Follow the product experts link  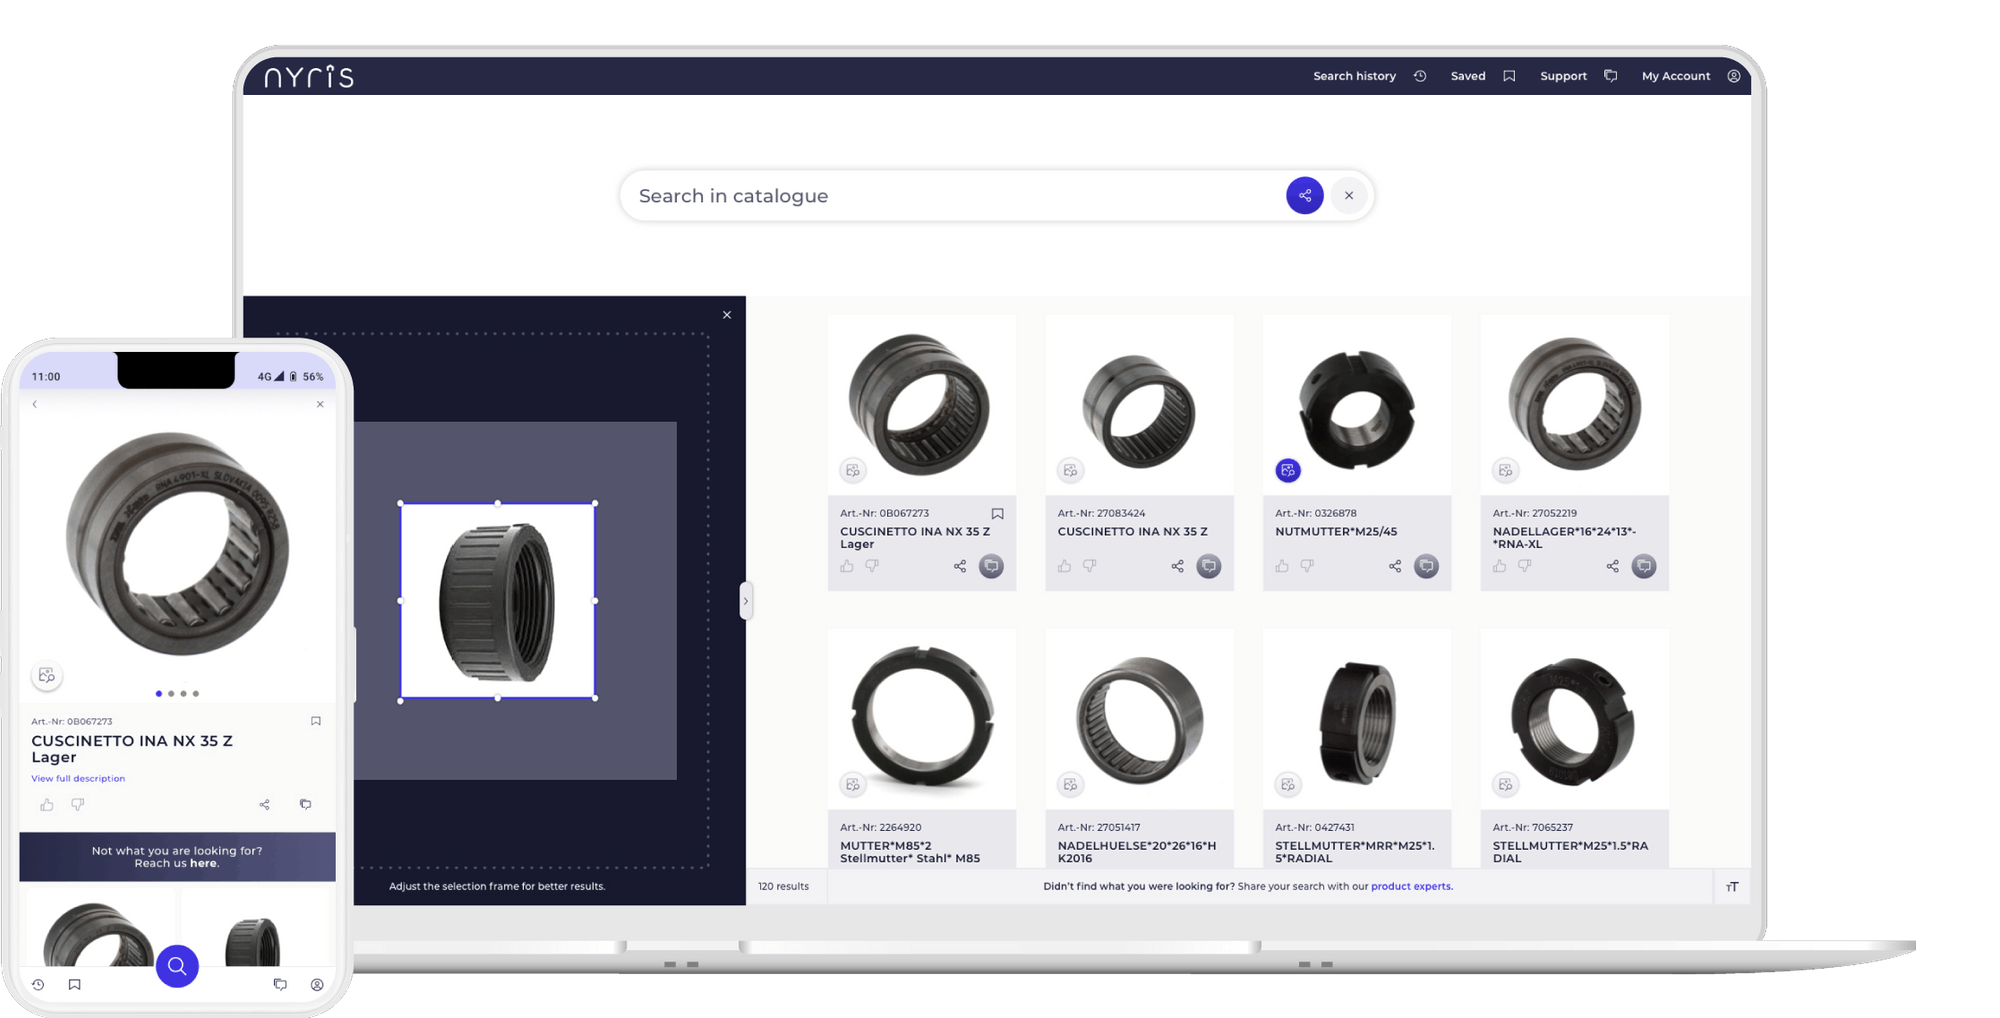click(x=1410, y=886)
